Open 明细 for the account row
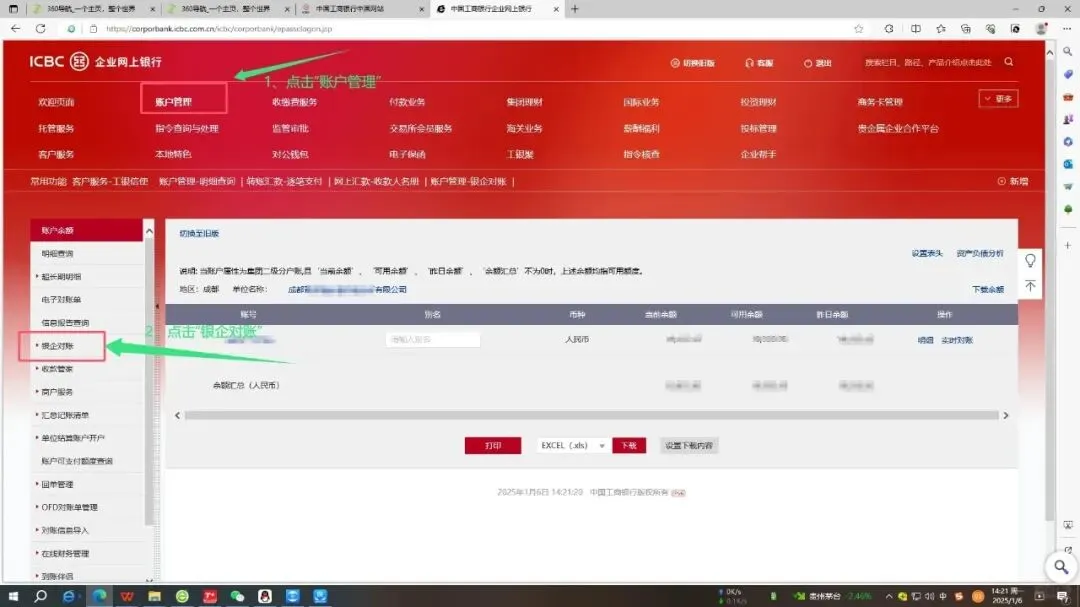Image resolution: width=1080 pixels, height=607 pixels. [x=925, y=340]
